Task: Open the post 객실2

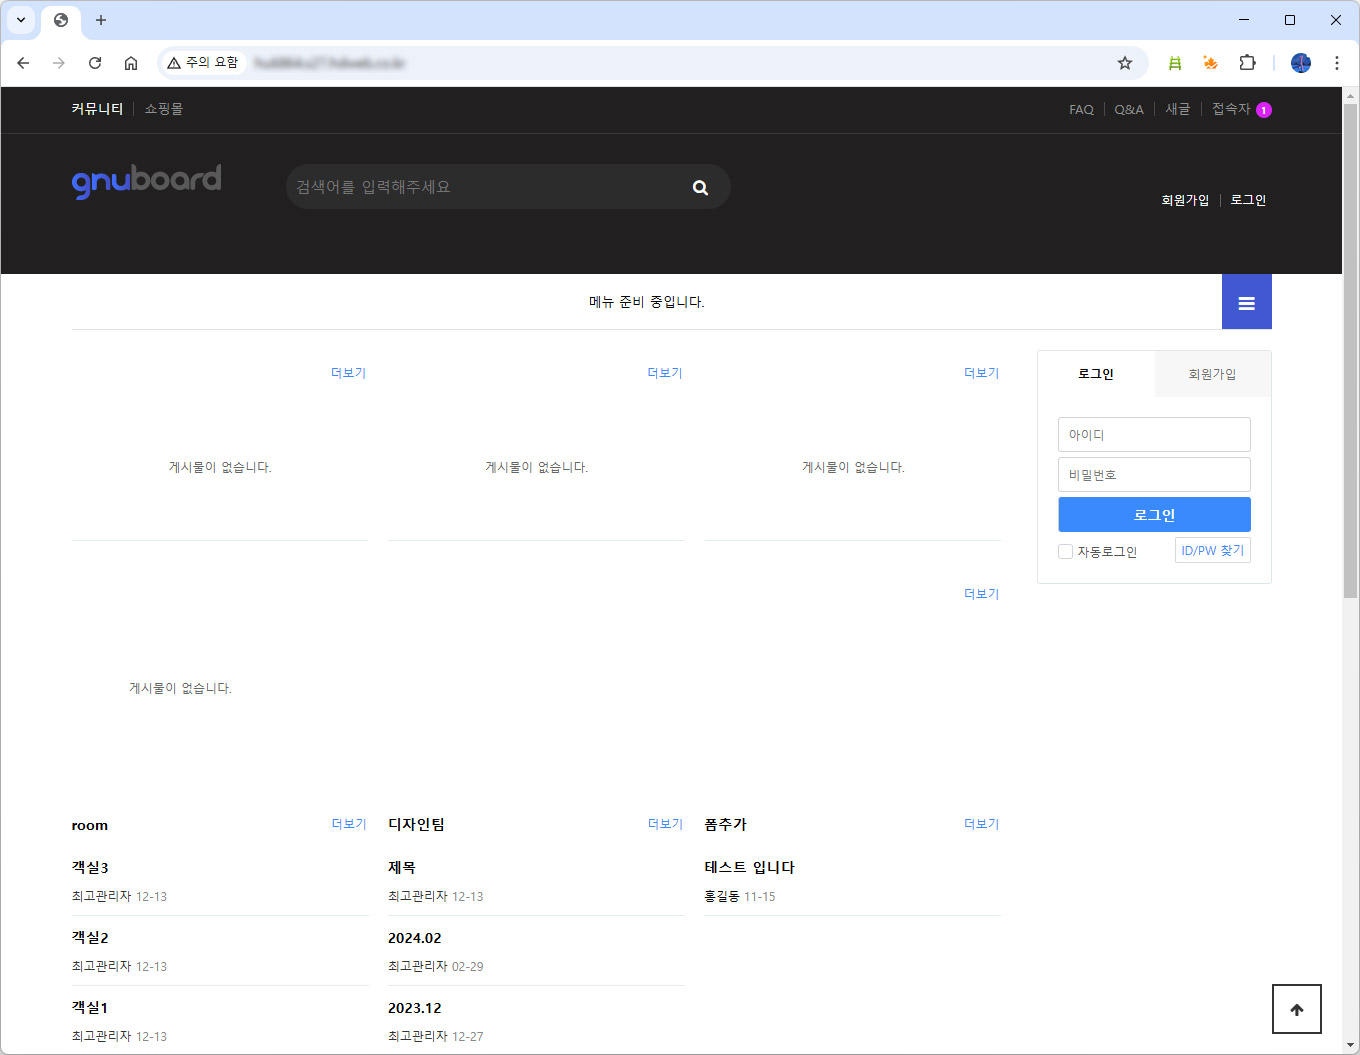Action: 90,937
